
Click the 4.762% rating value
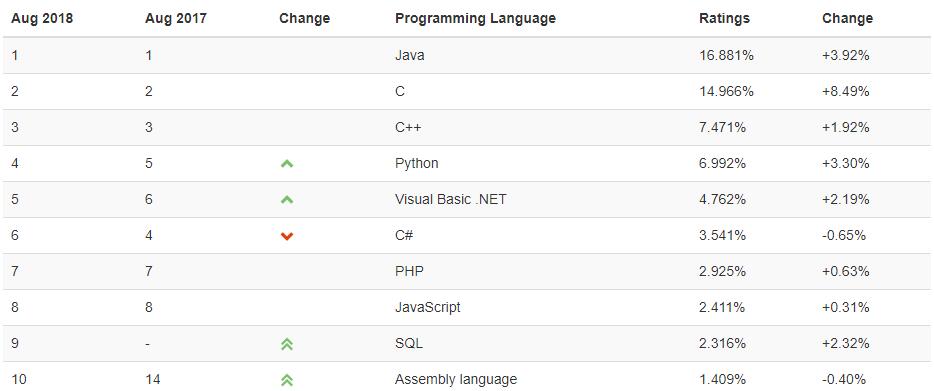click(x=723, y=200)
